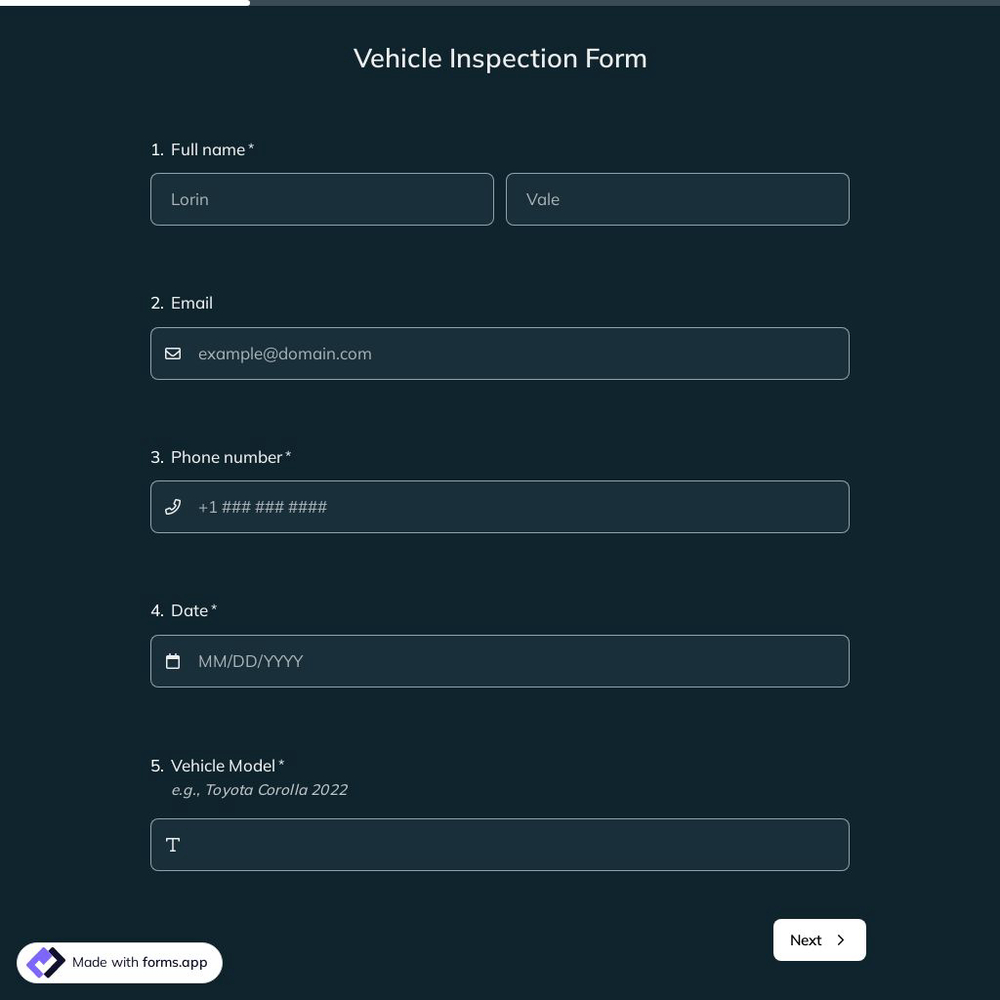
Task: Click the 'Made with forms.app' badge
Action: coord(120,960)
